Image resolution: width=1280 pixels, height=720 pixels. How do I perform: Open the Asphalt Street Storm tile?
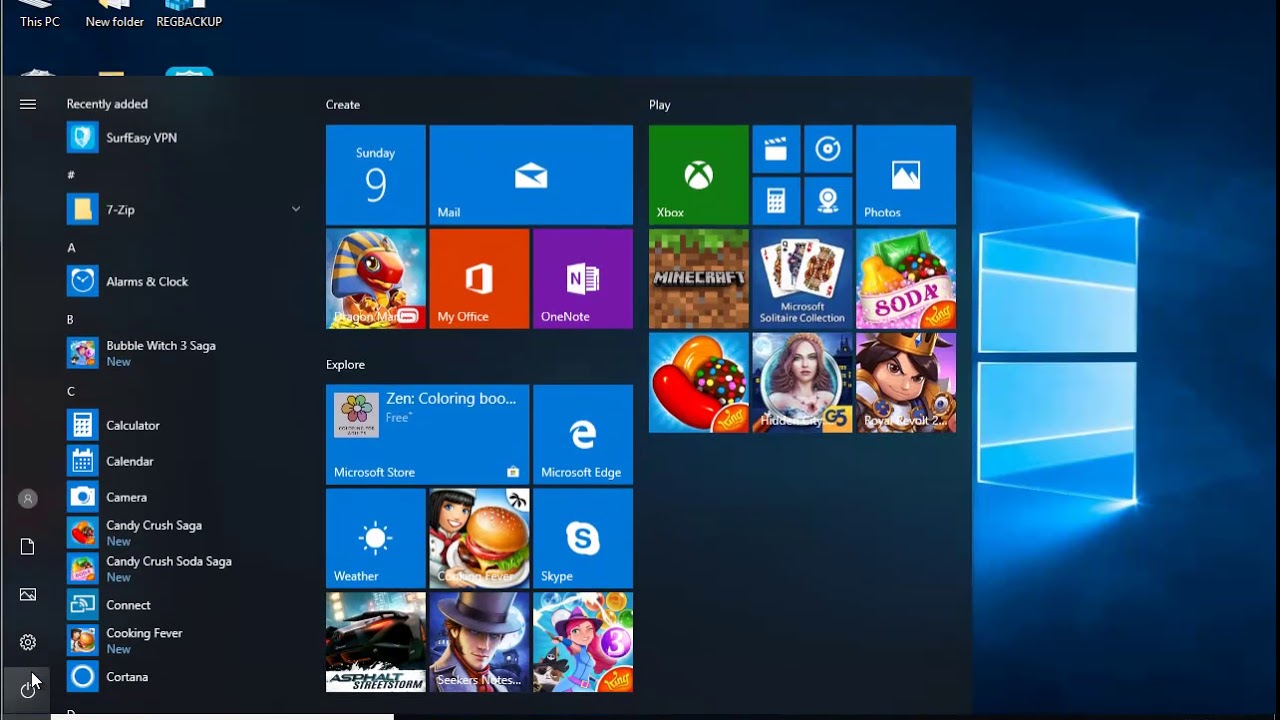coord(376,642)
